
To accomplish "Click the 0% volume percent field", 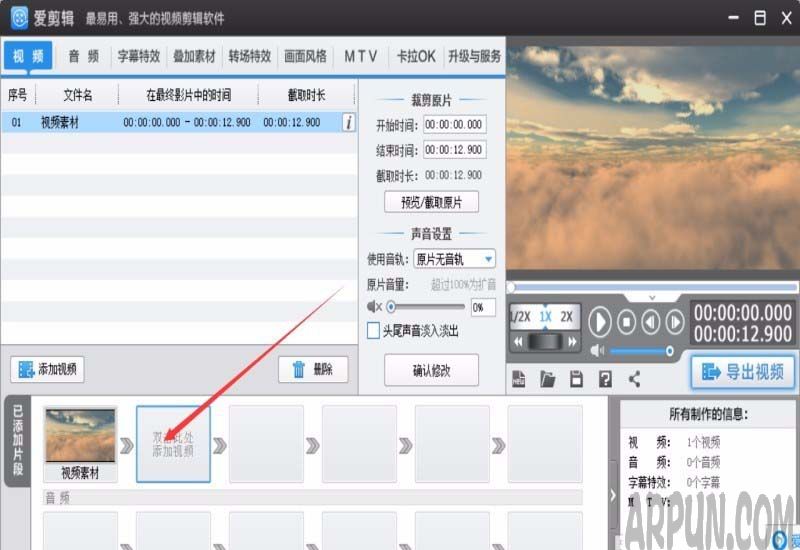I will point(483,307).
